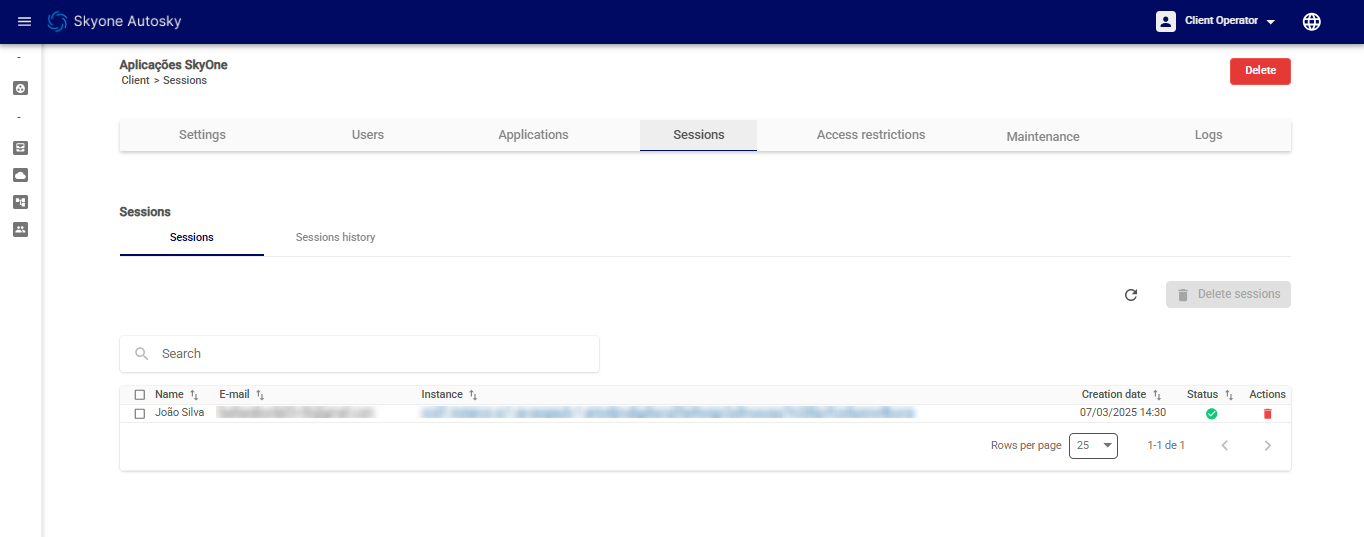Switch to the Applications tab

click(x=533, y=135)
